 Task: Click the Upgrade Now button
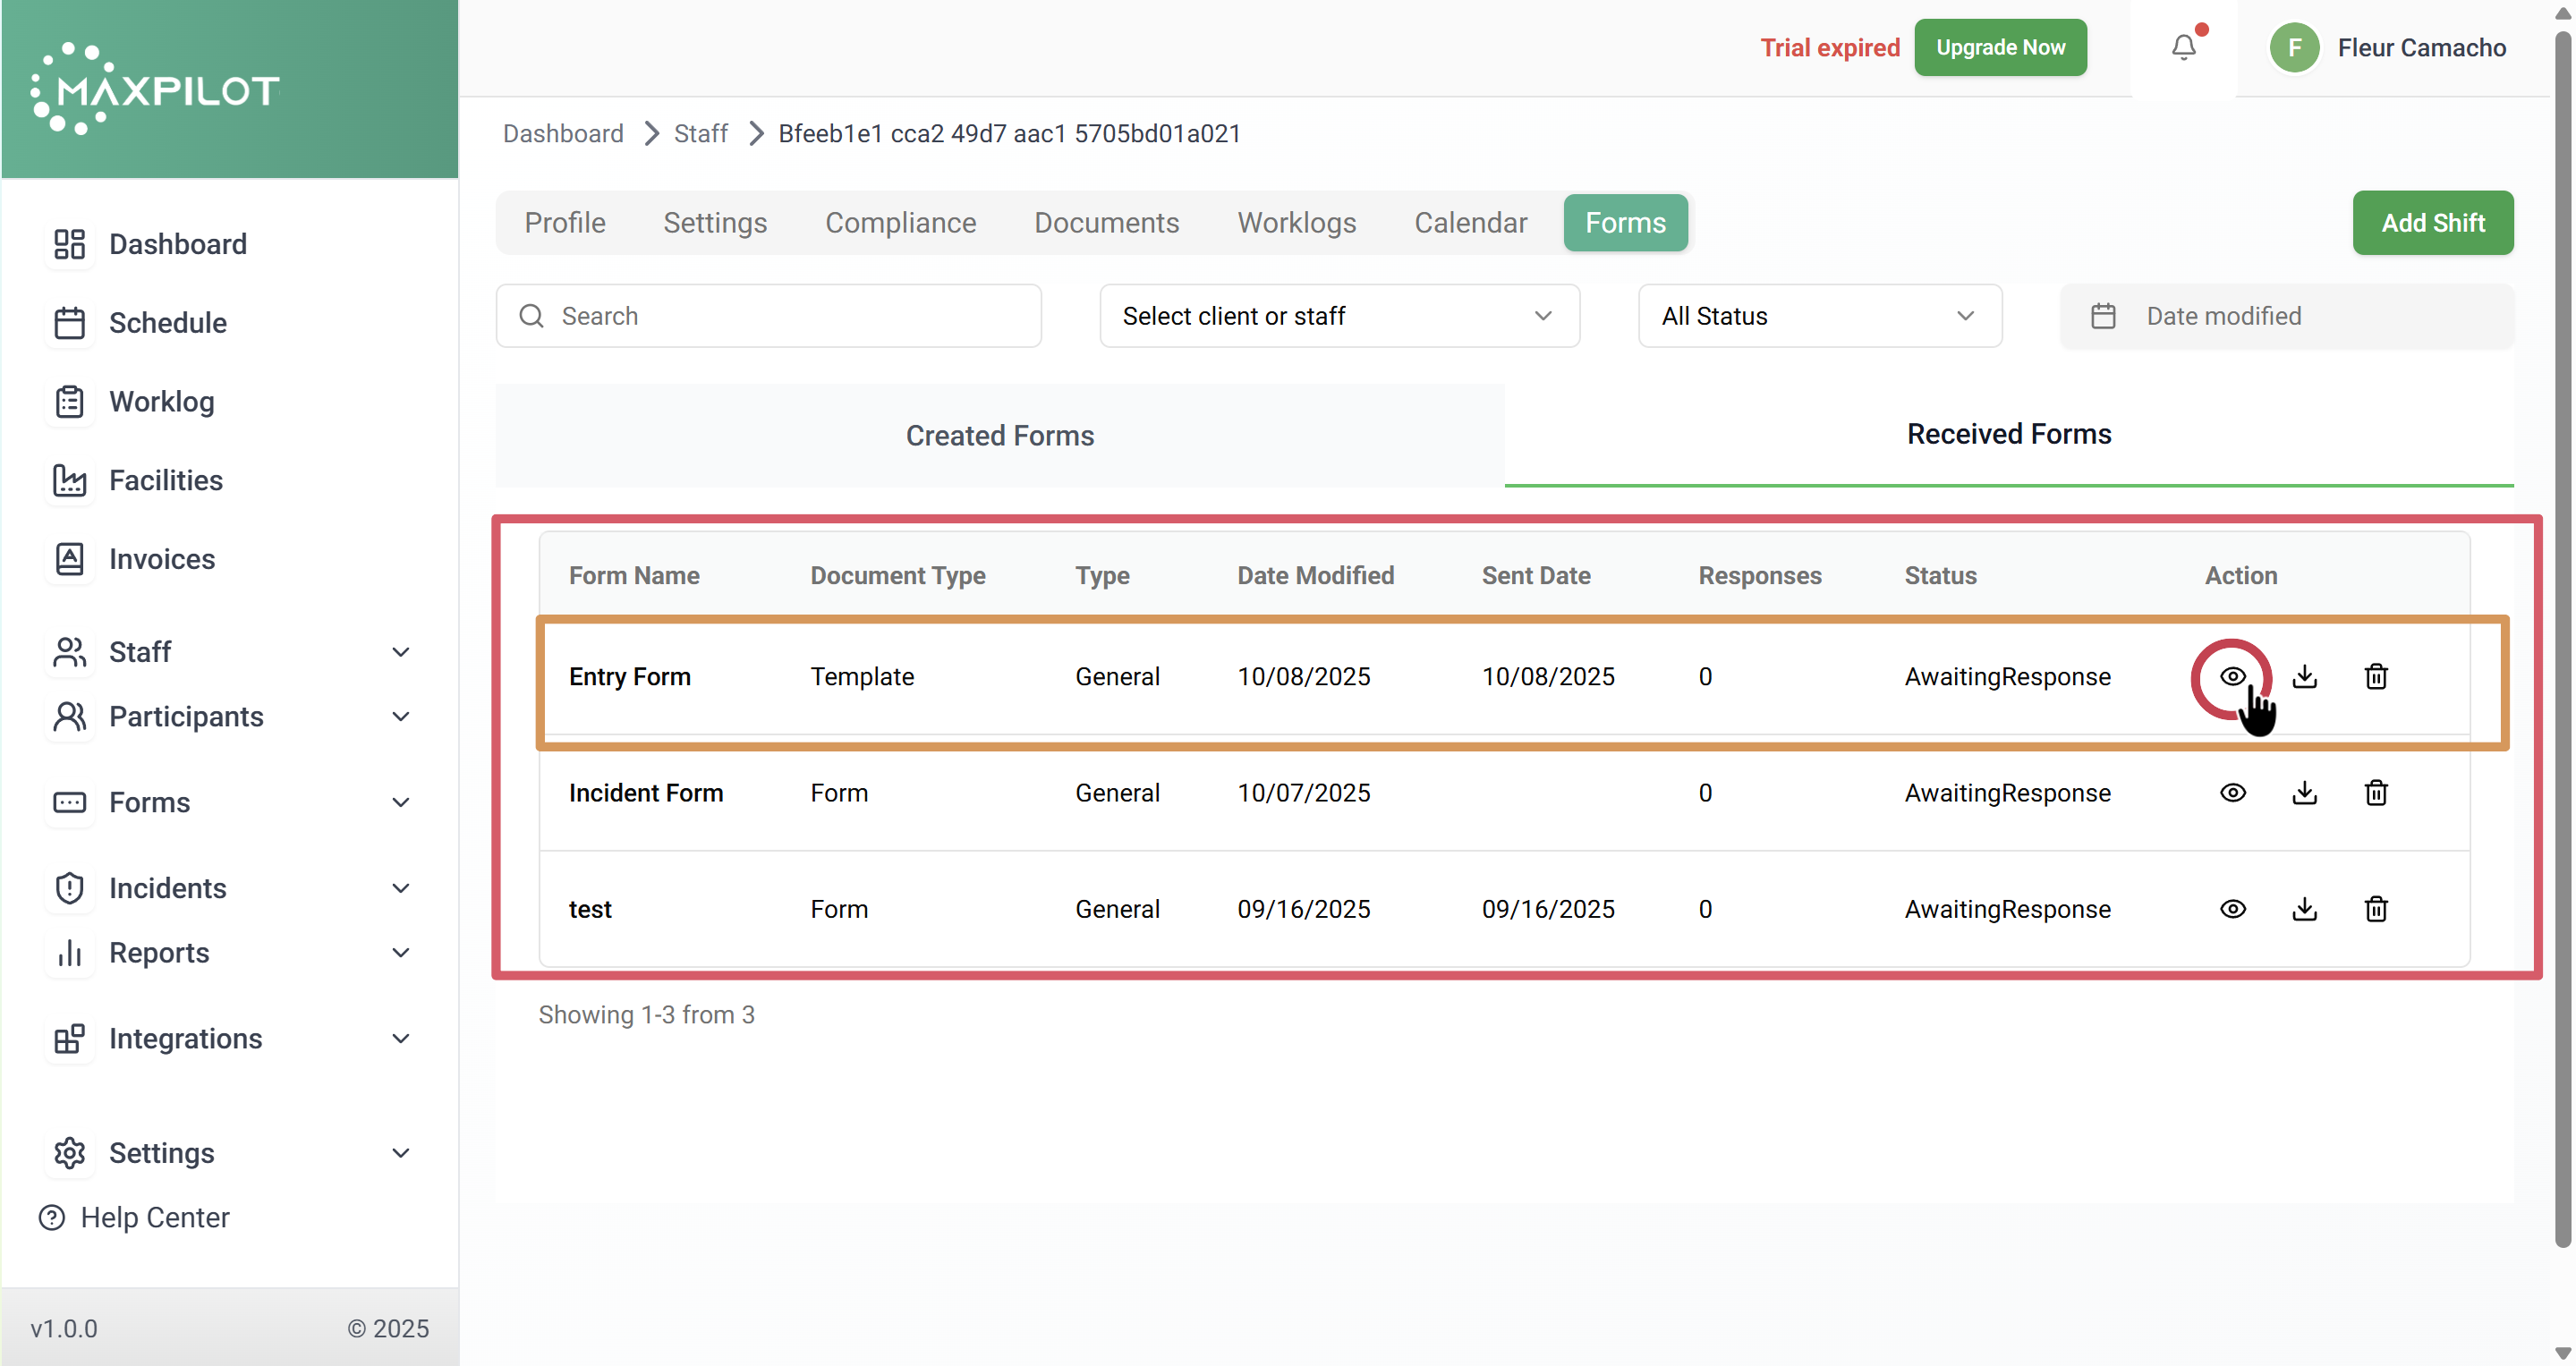click(x=2000, y=47)
